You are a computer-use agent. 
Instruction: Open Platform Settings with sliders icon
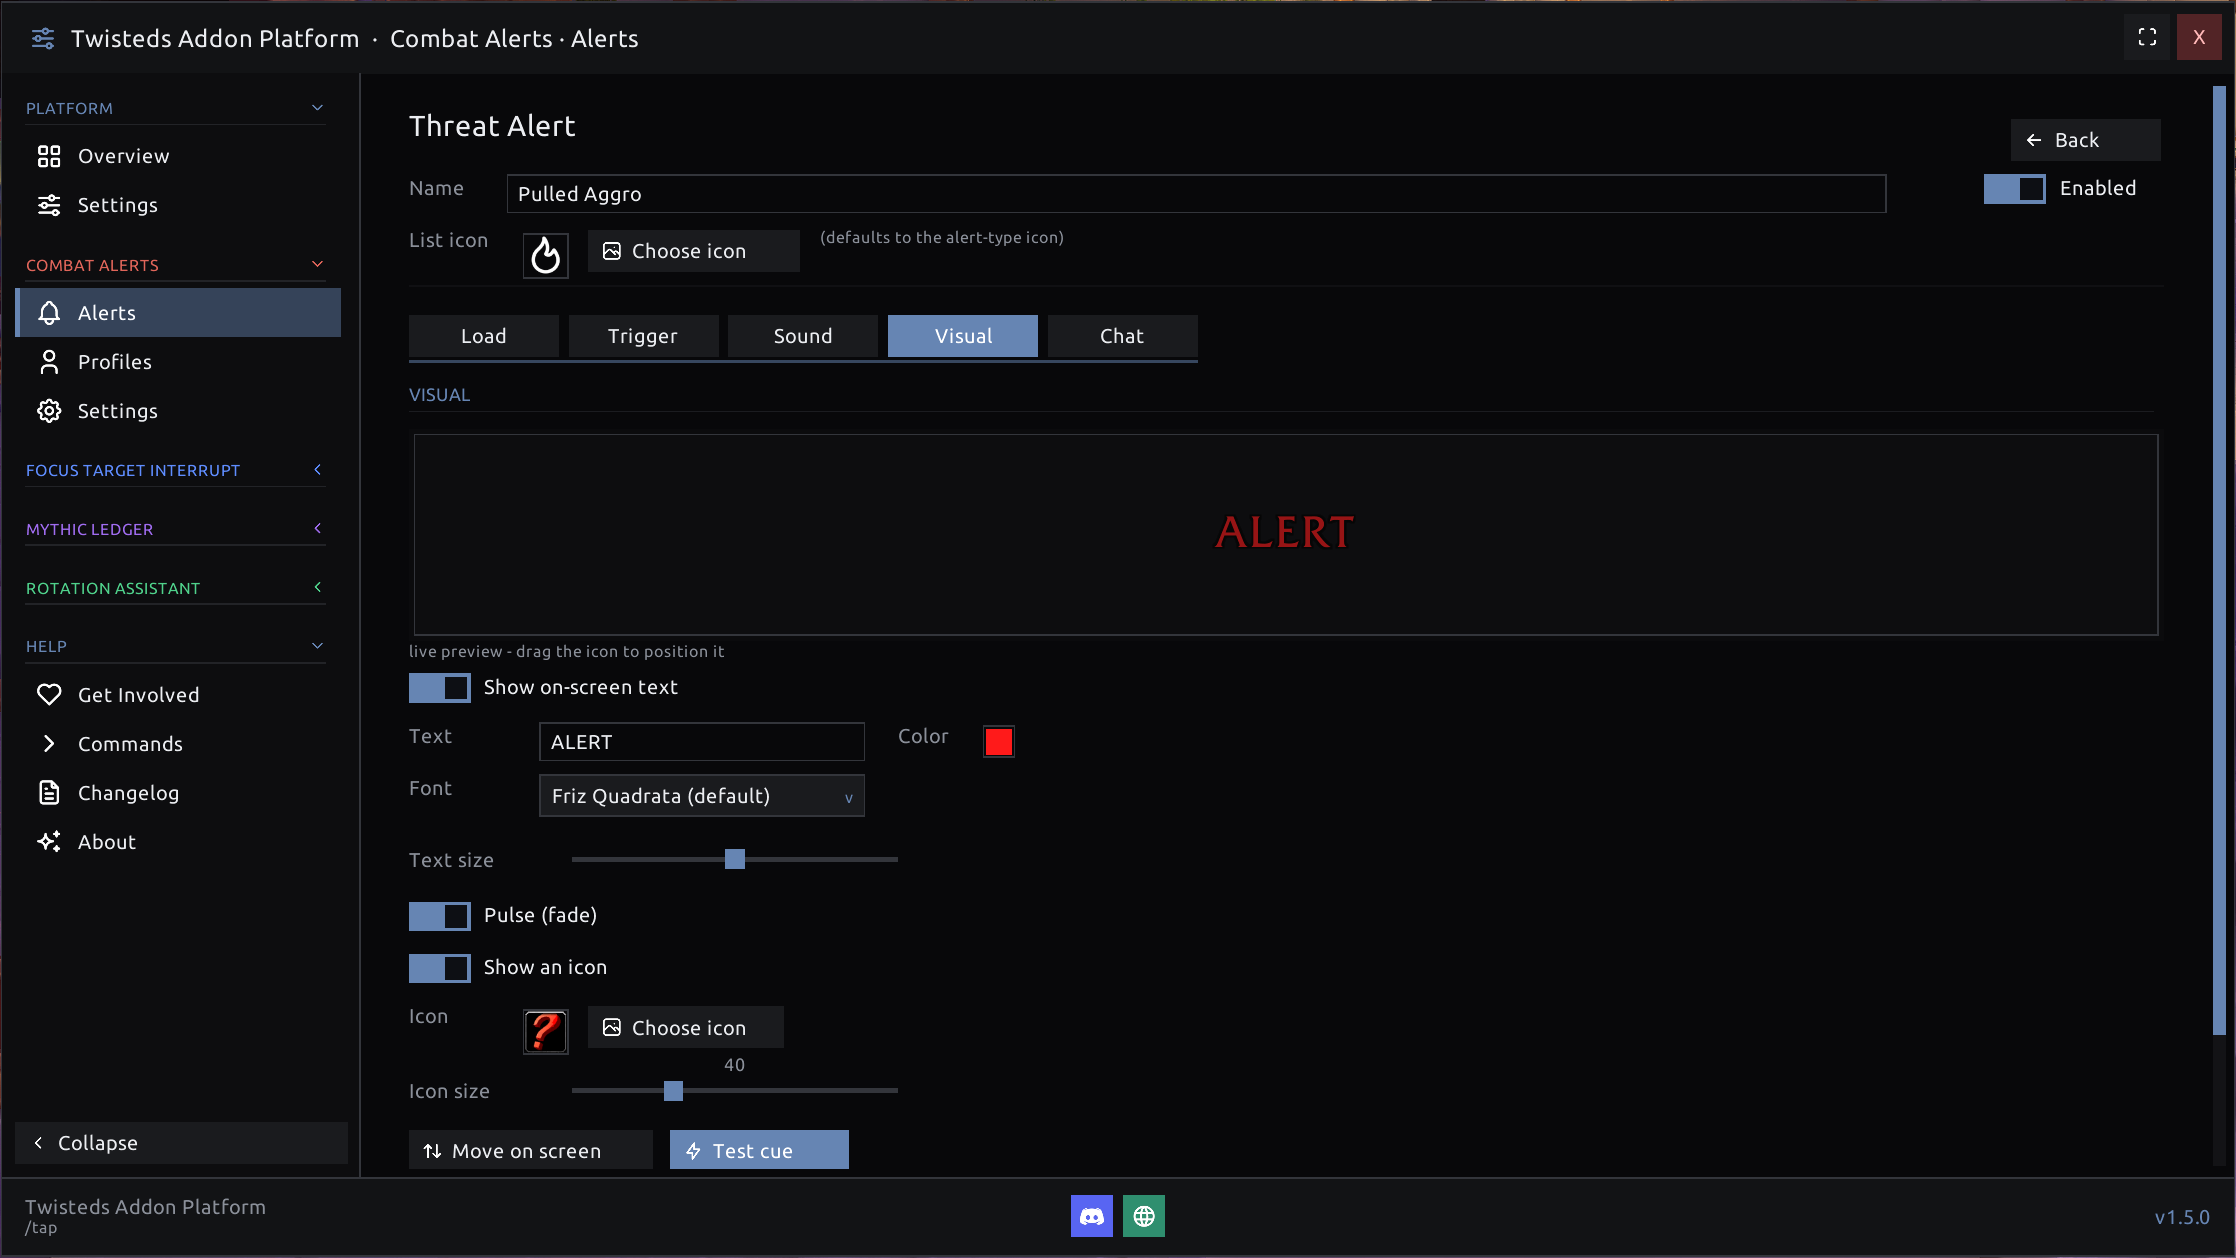pyautogui.click(x=178, y=205)
